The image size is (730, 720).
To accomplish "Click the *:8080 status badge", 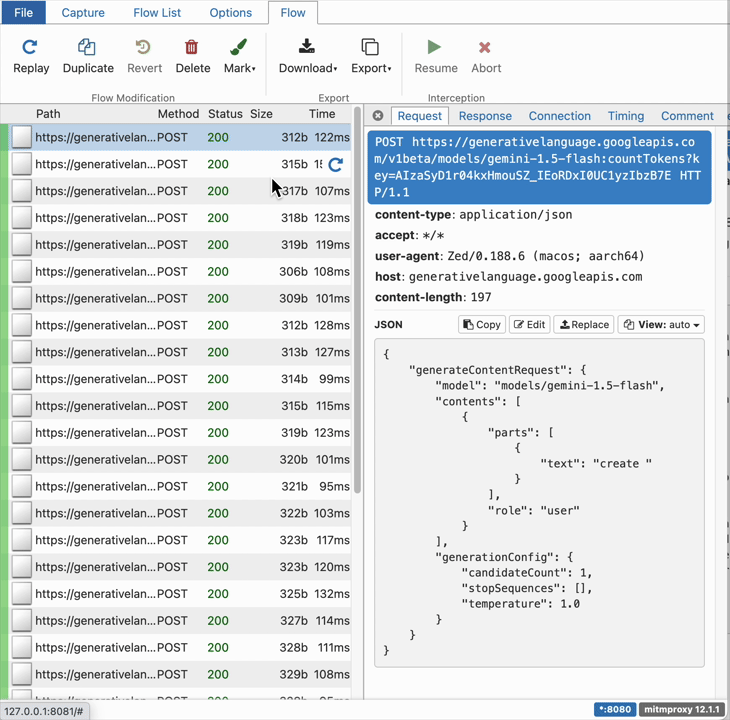I will click(x=615, y=709).
